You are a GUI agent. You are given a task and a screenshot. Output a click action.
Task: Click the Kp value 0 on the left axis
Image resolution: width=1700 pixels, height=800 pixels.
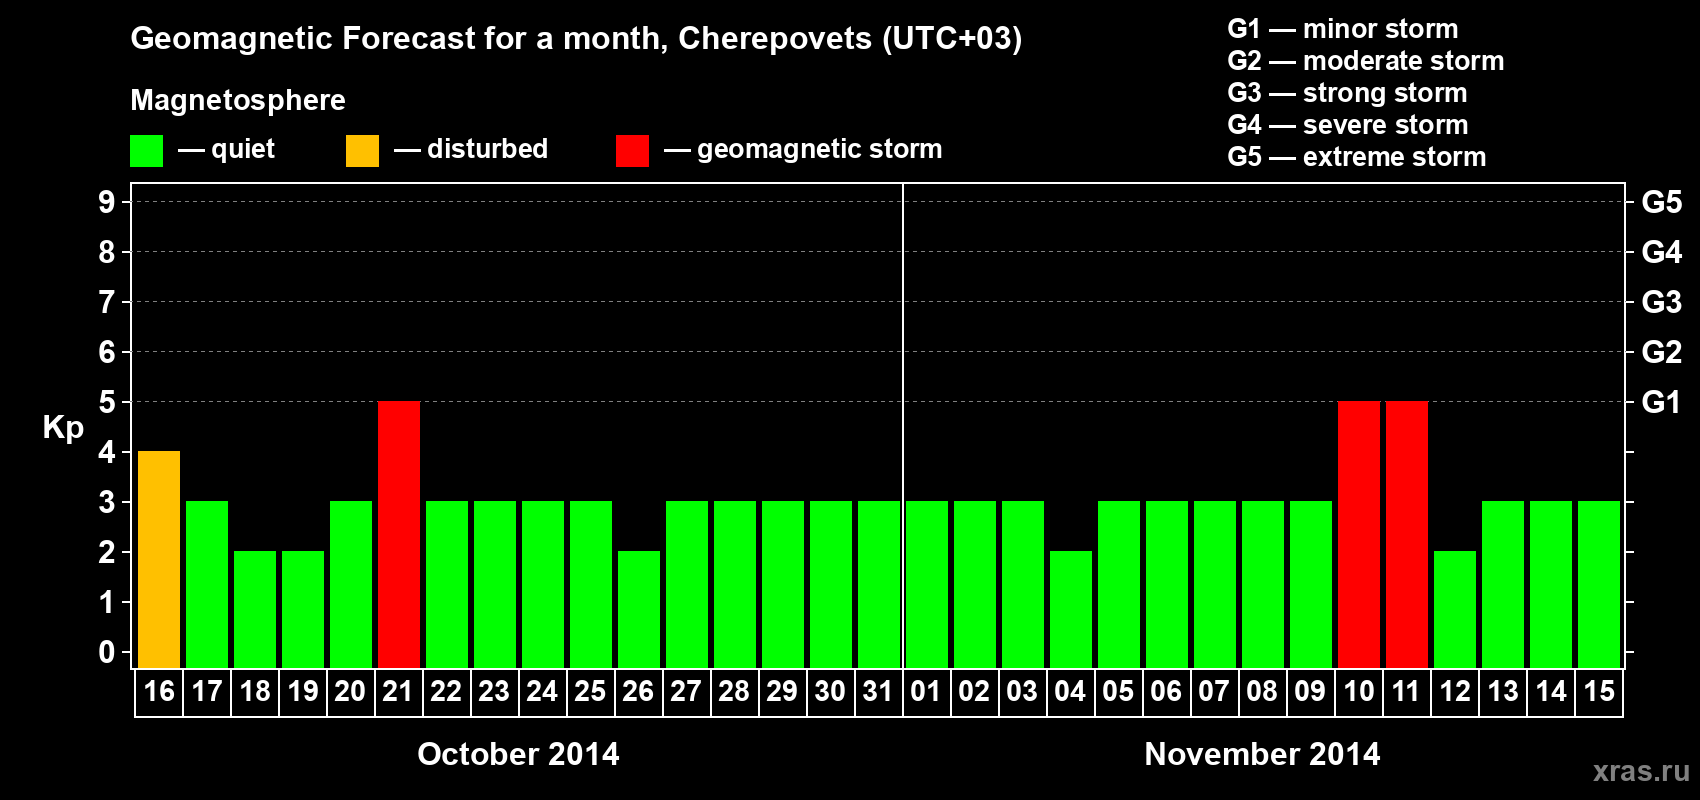pos(107,652)
